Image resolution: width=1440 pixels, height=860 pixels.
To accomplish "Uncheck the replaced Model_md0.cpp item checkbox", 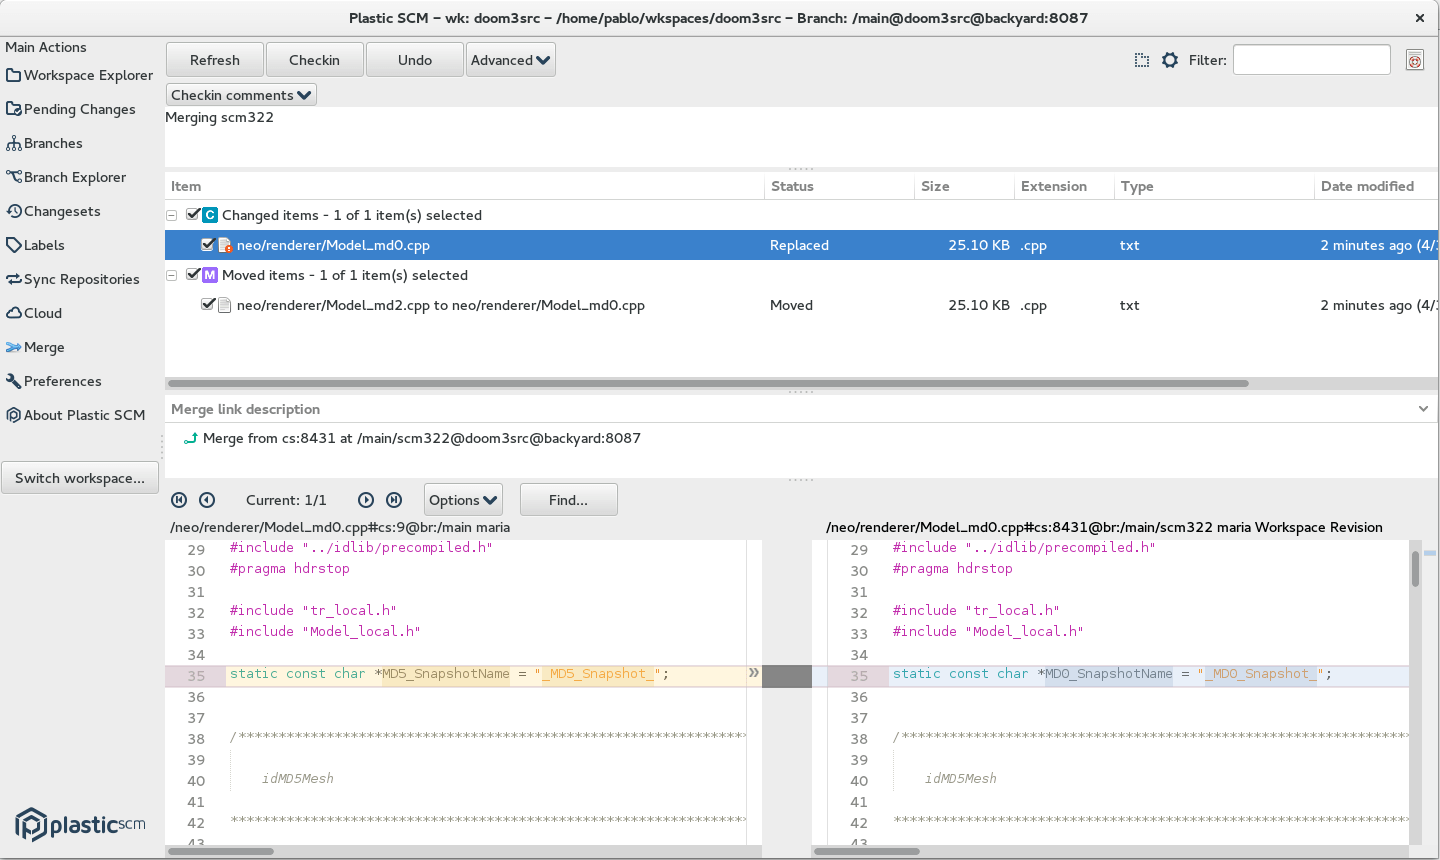I will coord(208,244).
